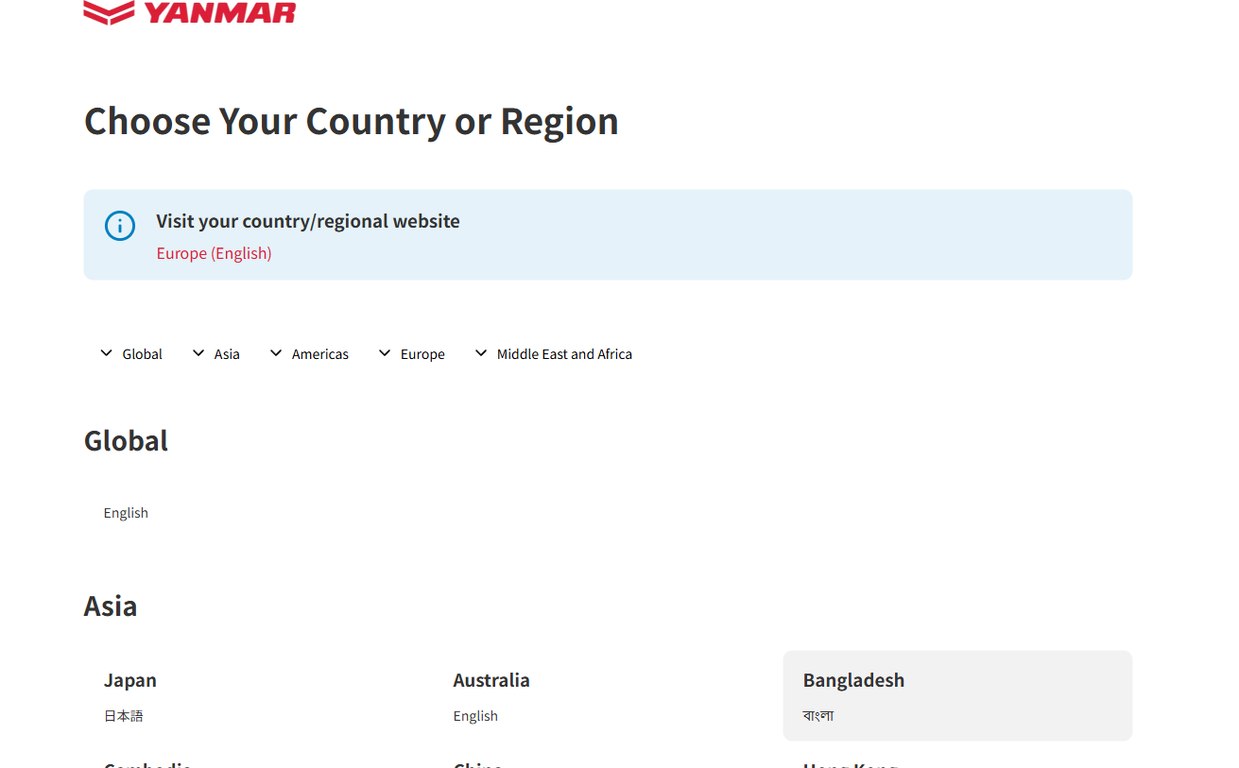The width and height of the screenshot is (1239, 768).
Task: Click the chevron beside Middle East and Africa
Action: 481,353
